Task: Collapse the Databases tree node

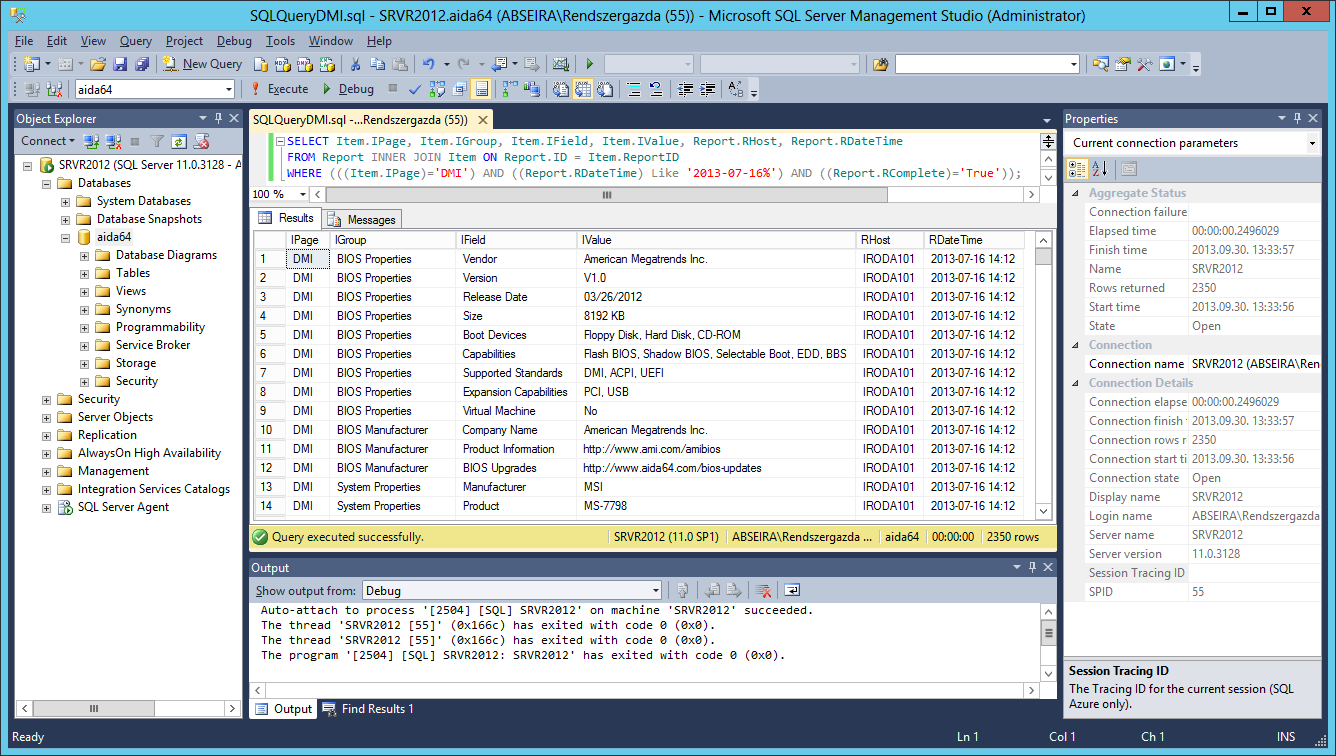Action: coord(46,183)
